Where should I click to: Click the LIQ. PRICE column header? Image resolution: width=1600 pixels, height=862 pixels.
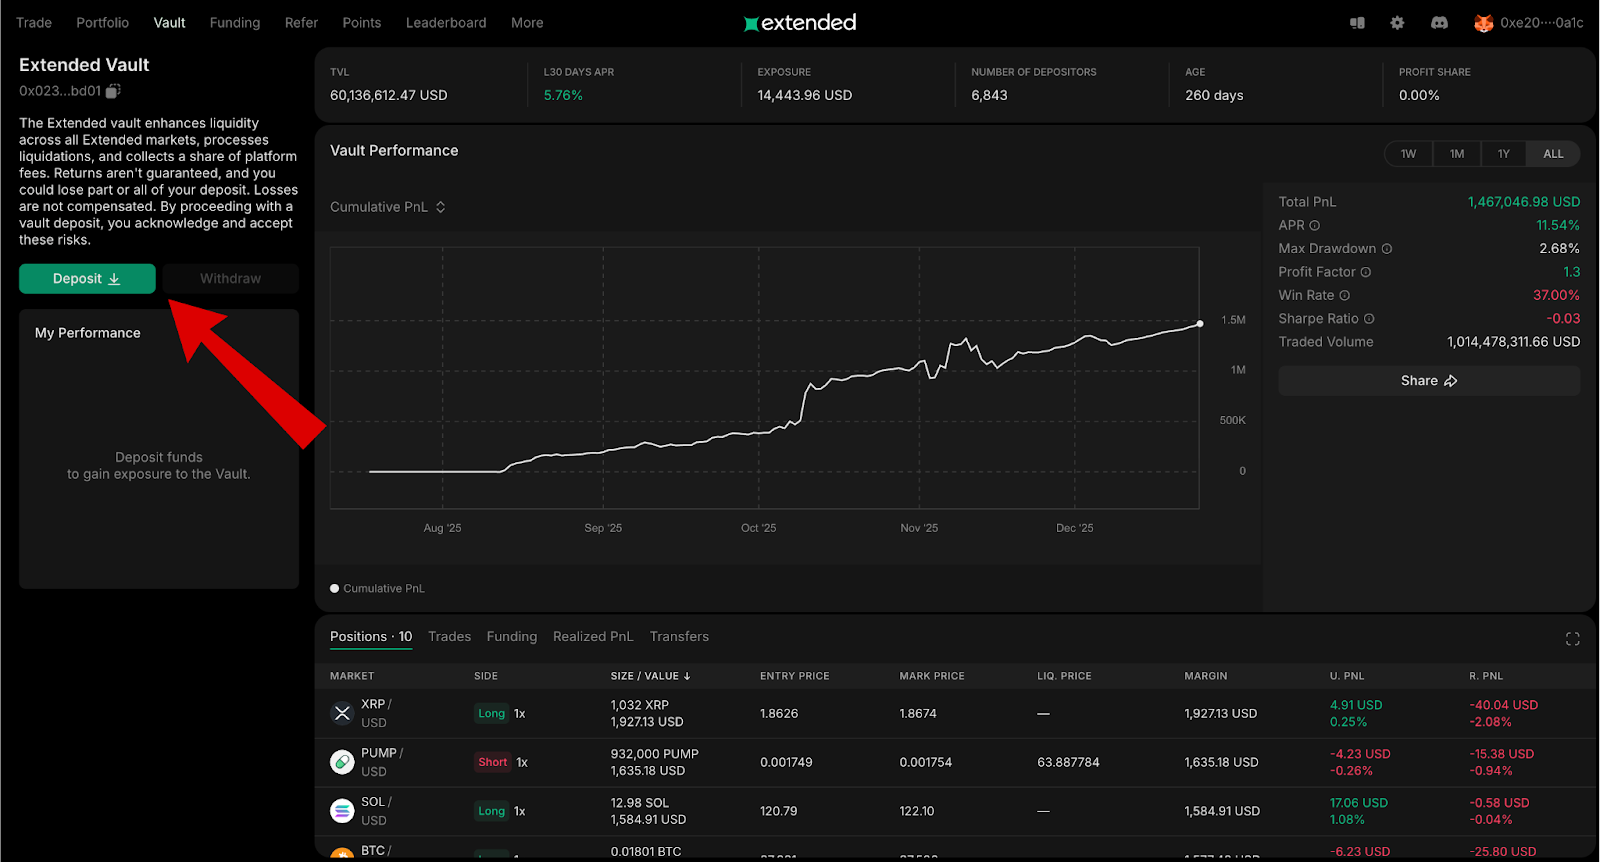(x=1064, y=676)
